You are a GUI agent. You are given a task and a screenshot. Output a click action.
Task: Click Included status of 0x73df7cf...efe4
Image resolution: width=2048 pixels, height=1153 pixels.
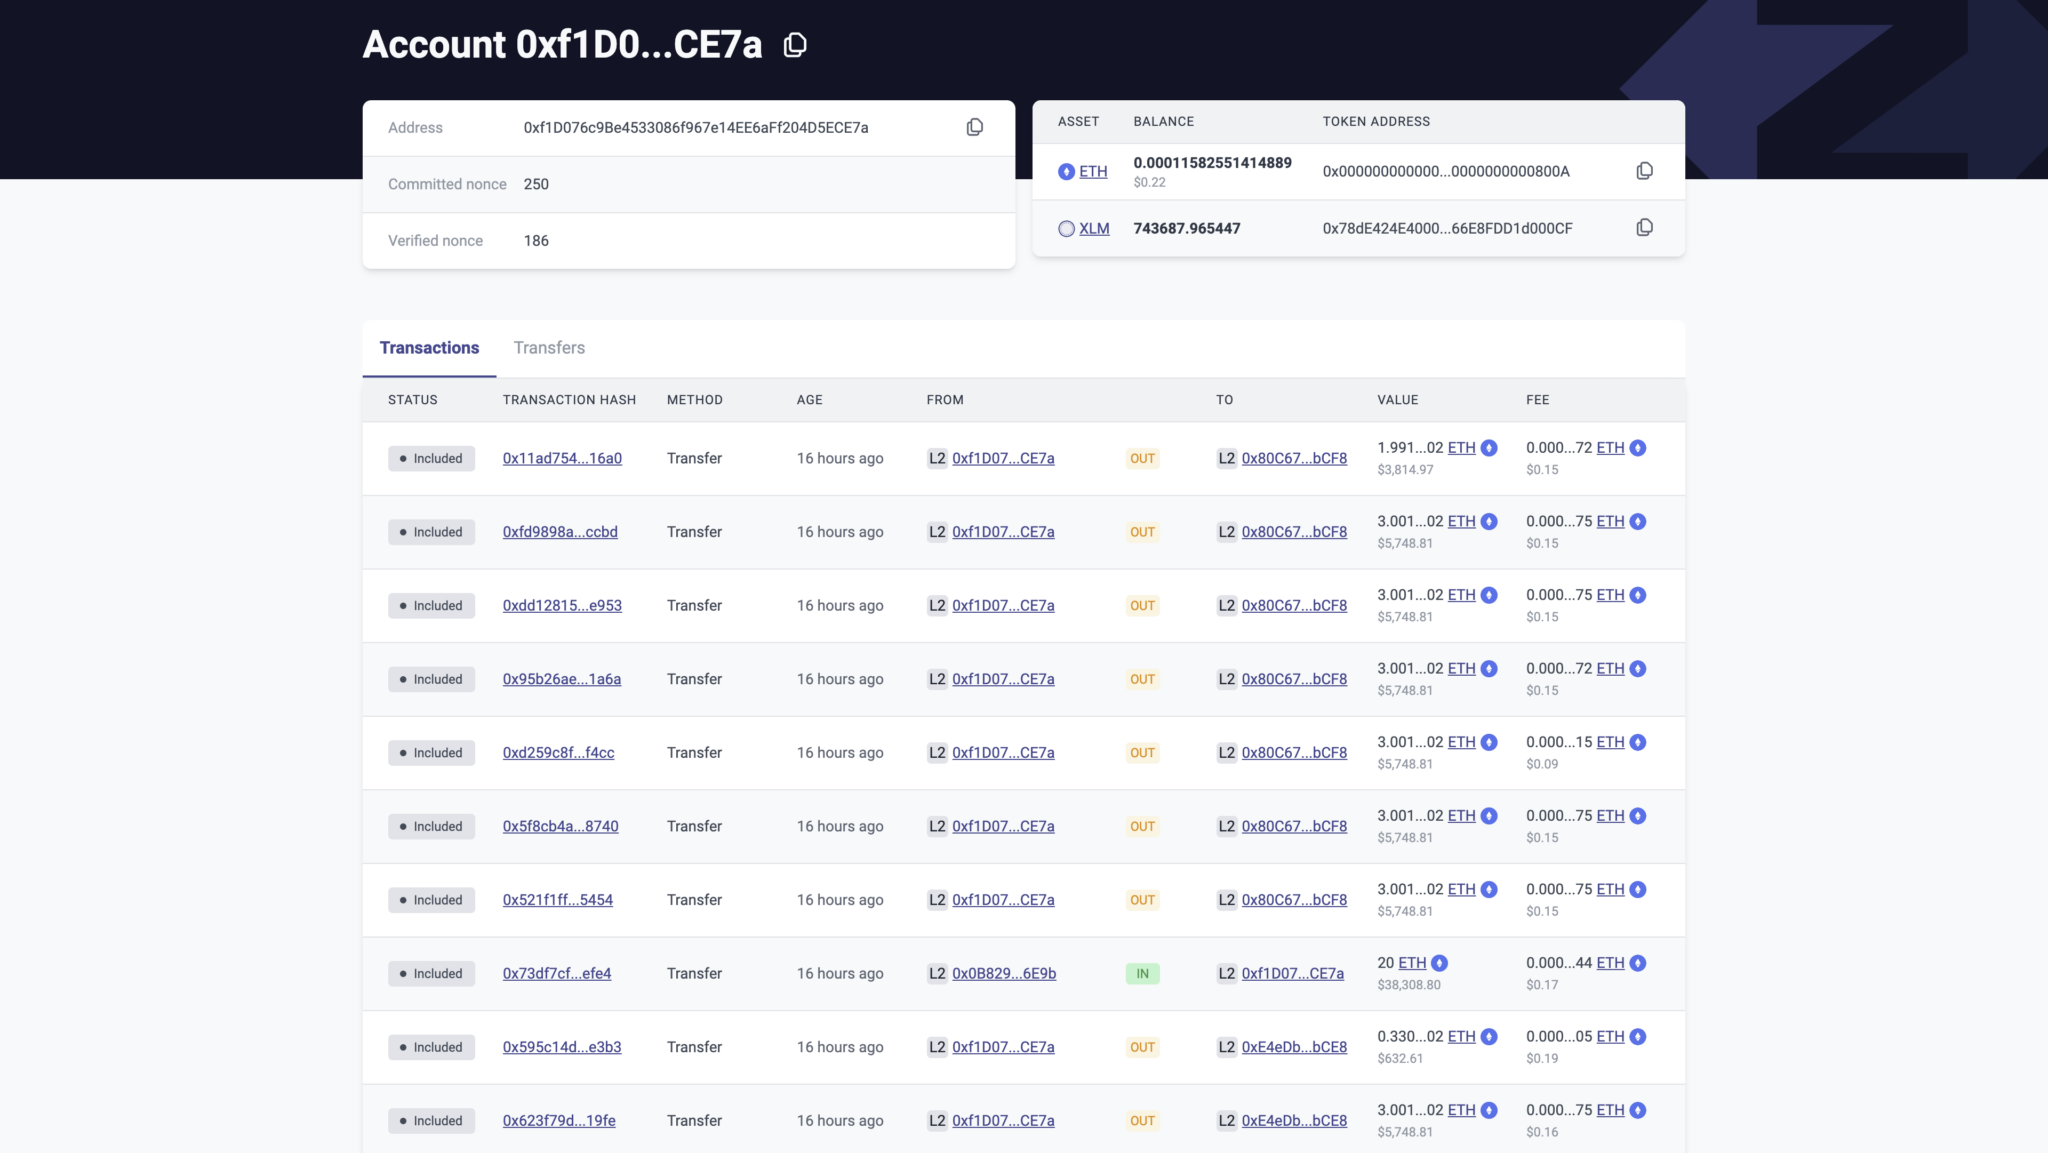(x=431, y=973)
